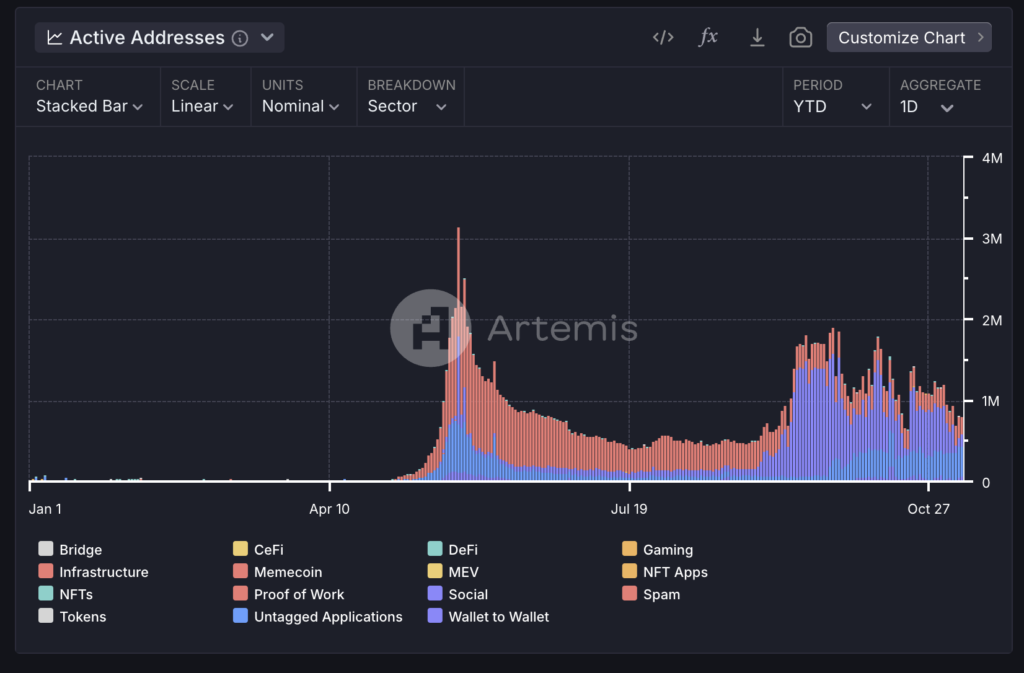Toggle the Spam legend entry
The image size is (1024, 673).
pyautogui.click(x=661, y=594)
